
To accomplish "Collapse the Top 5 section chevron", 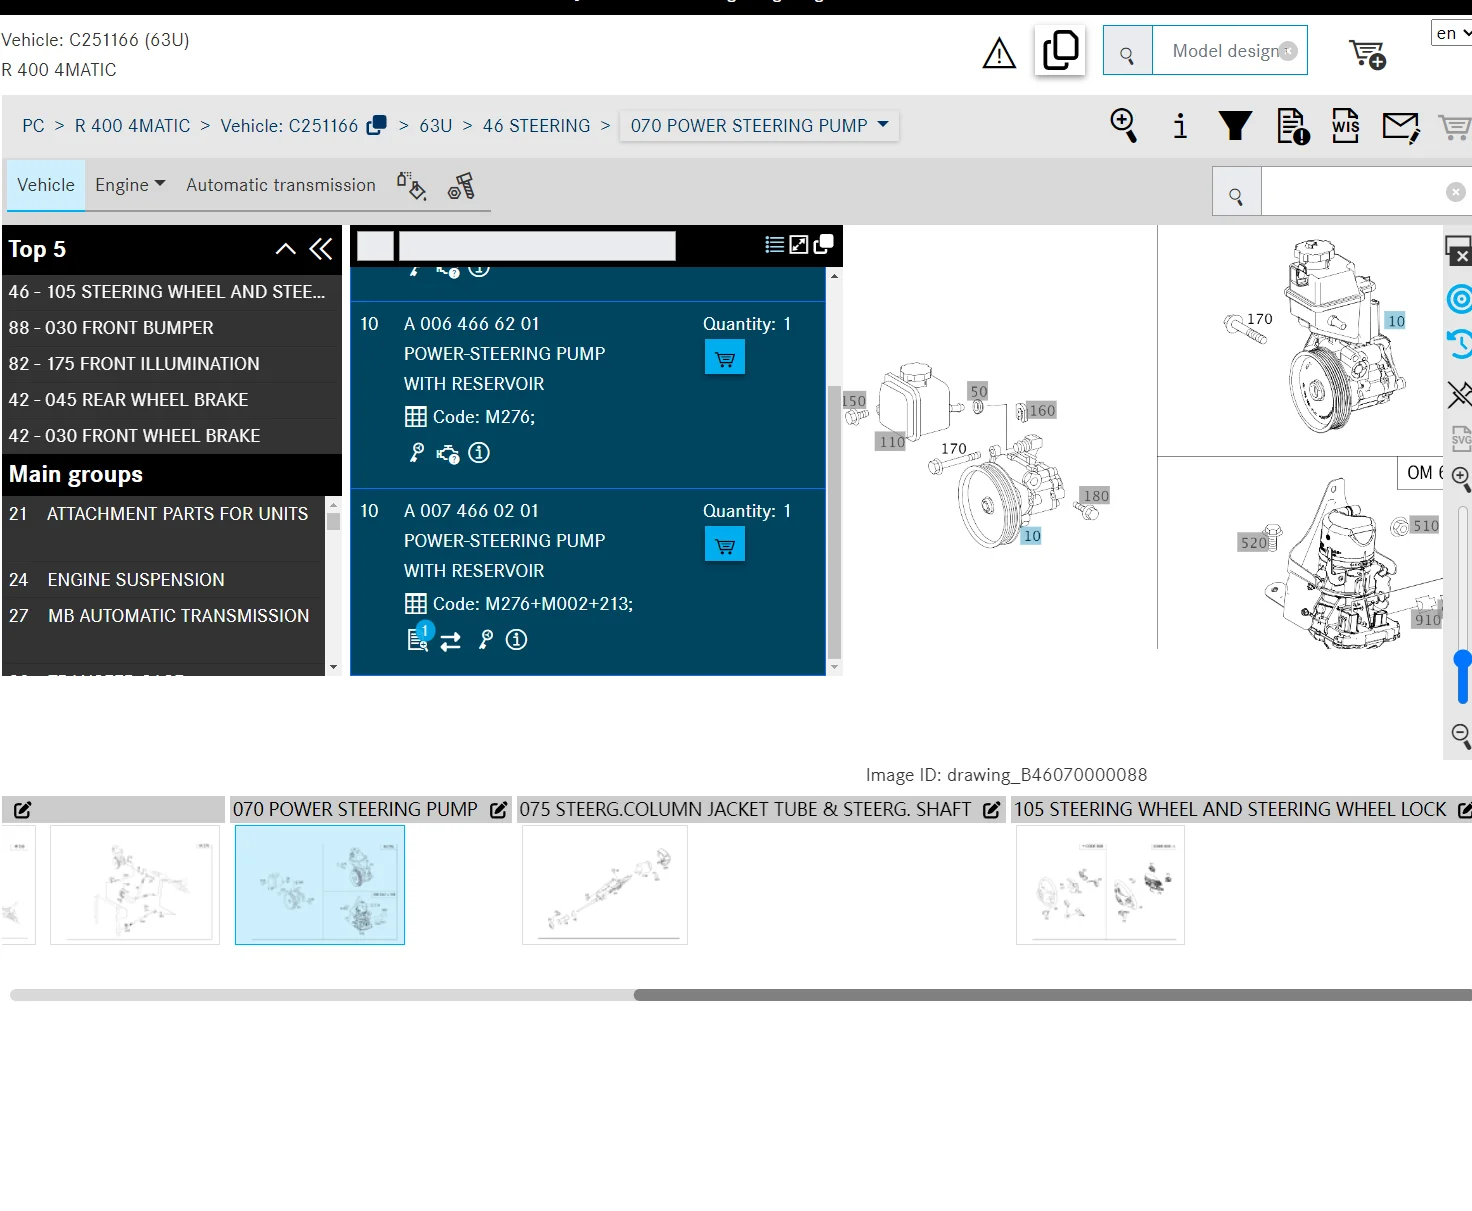I will [285, 249].
